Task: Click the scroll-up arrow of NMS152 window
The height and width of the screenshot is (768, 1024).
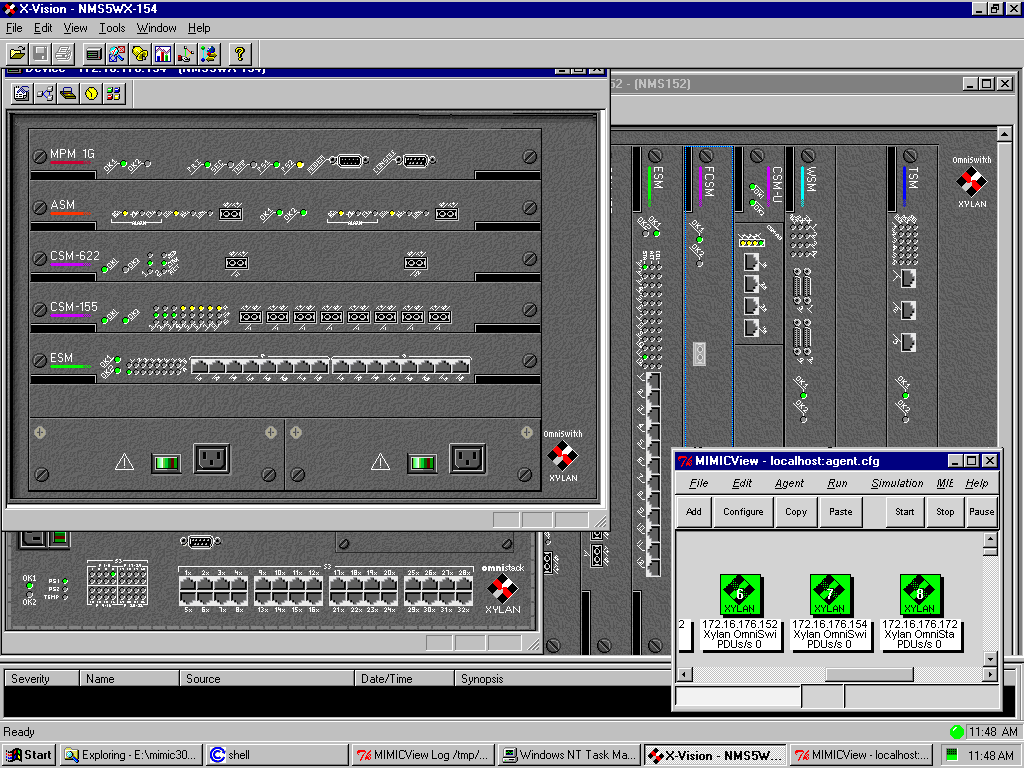Action: click(x=1004, y=134)
